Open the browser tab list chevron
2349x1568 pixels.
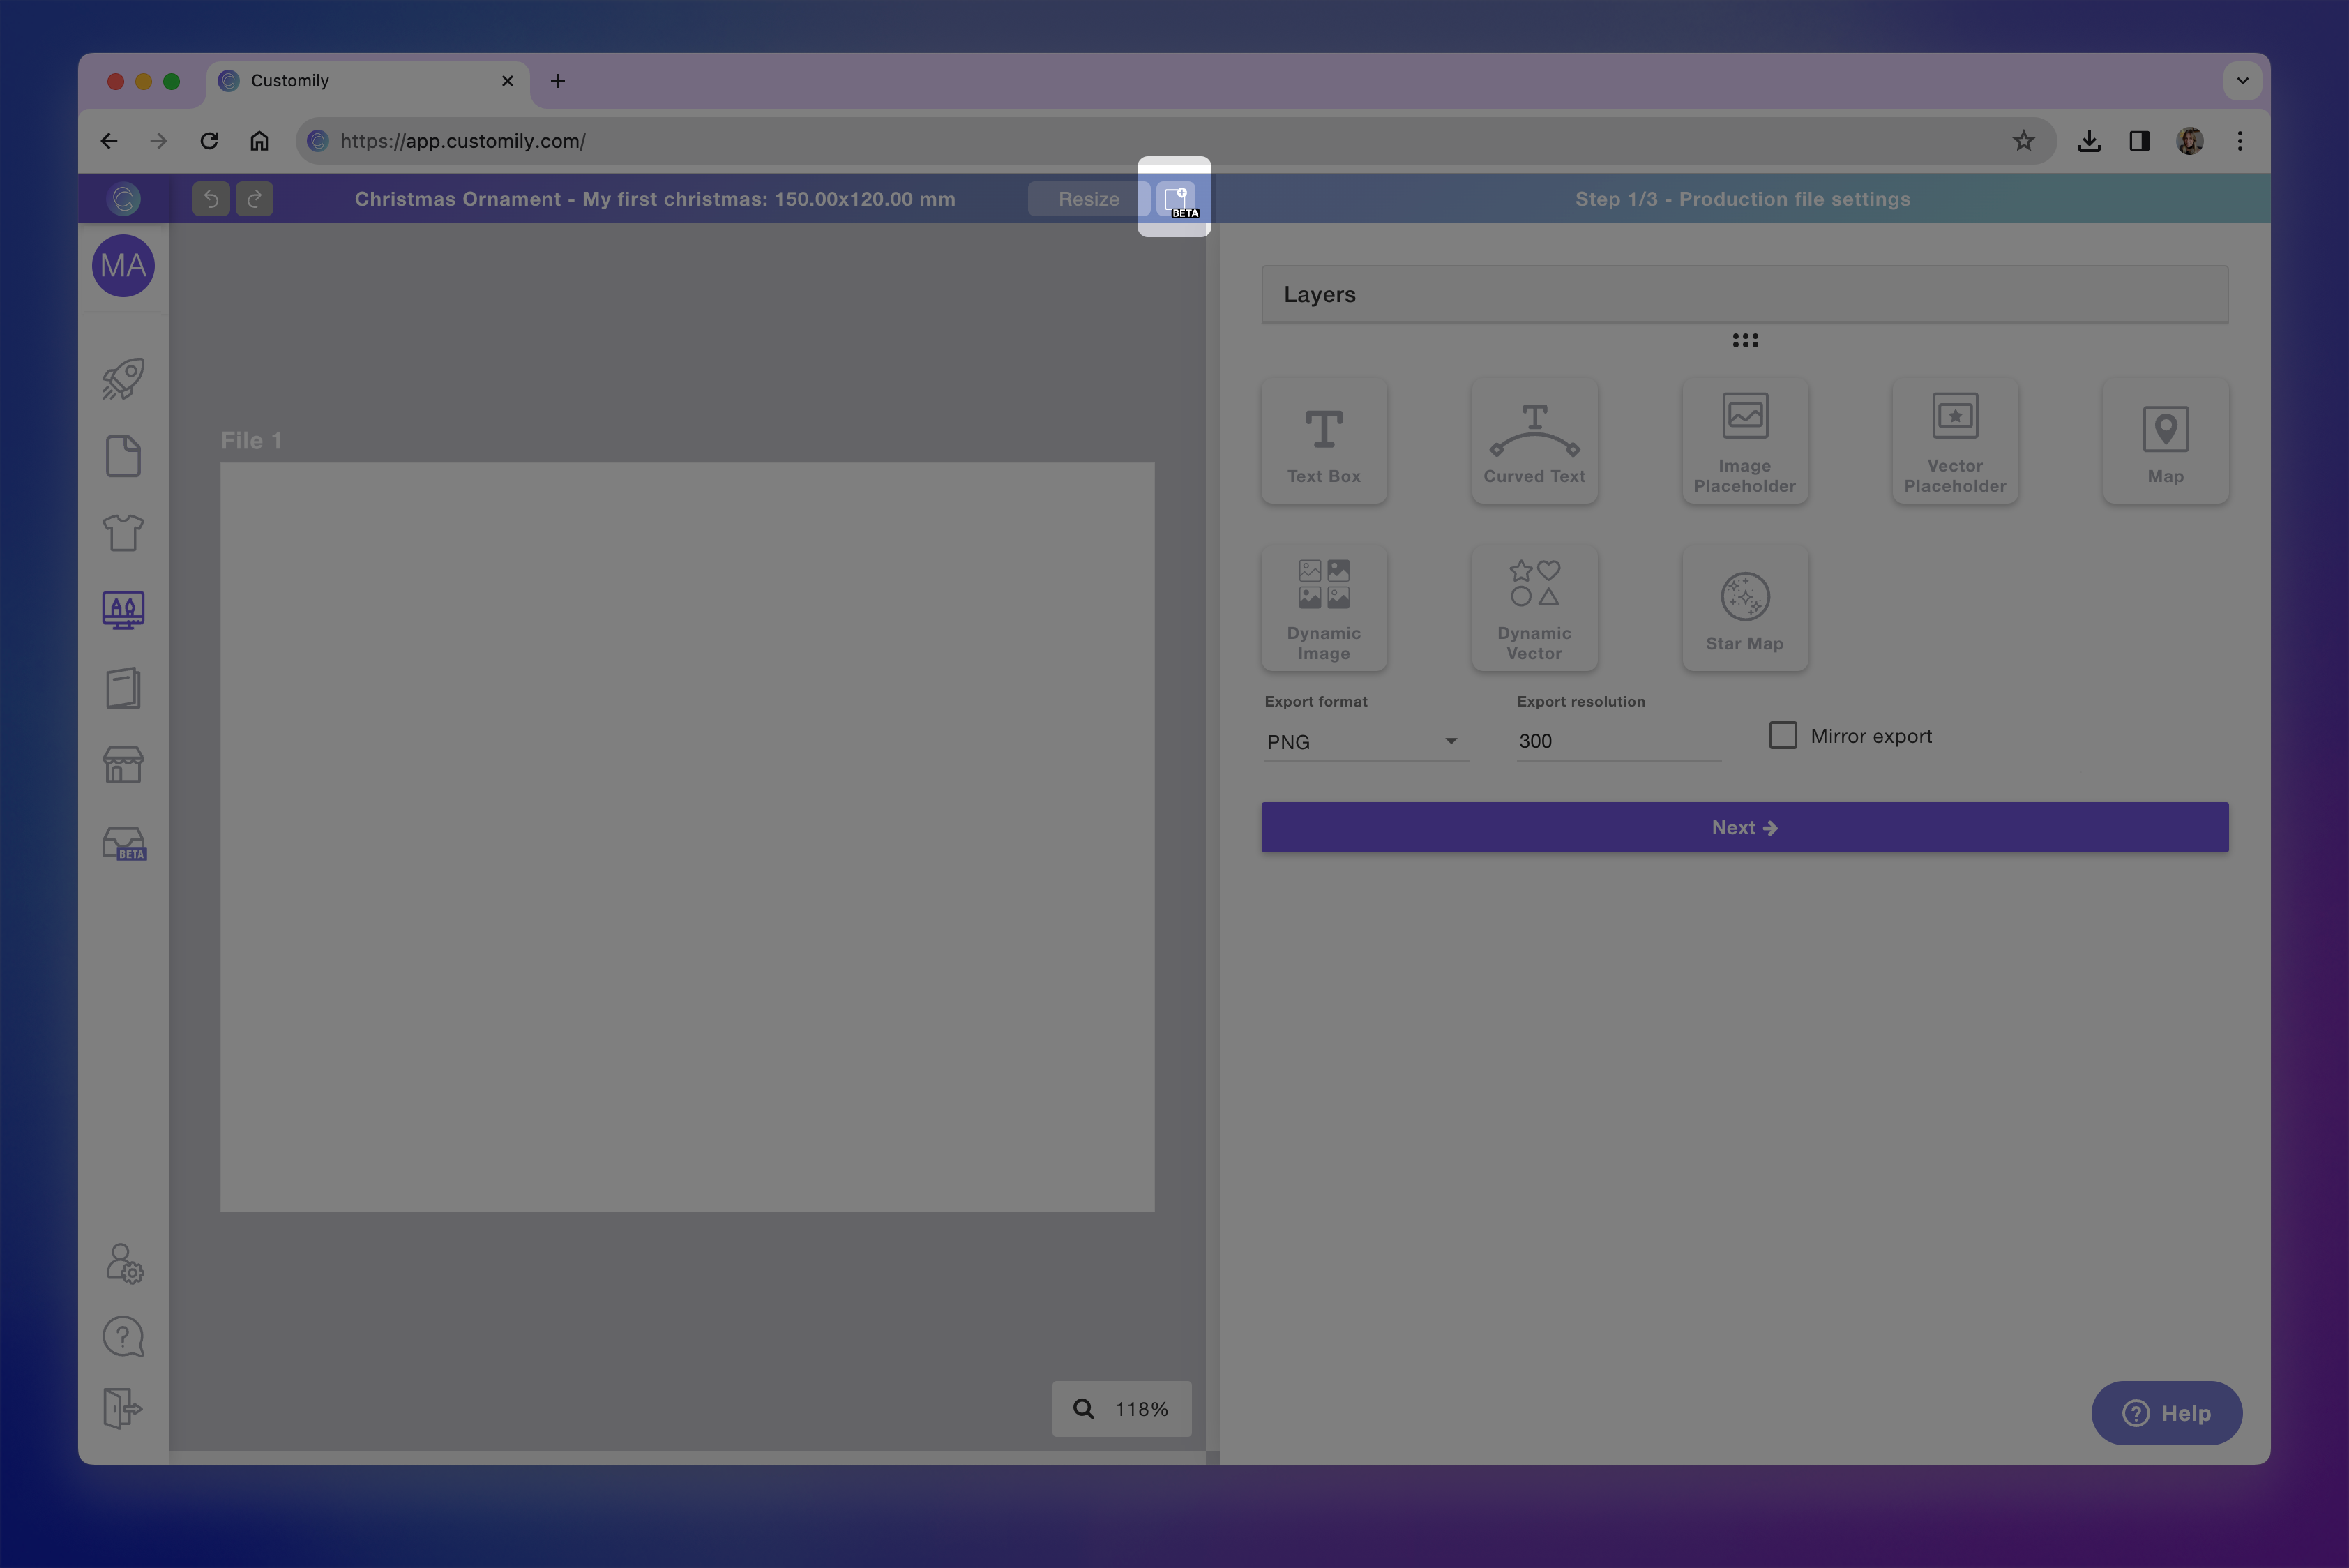(2242, 81)
